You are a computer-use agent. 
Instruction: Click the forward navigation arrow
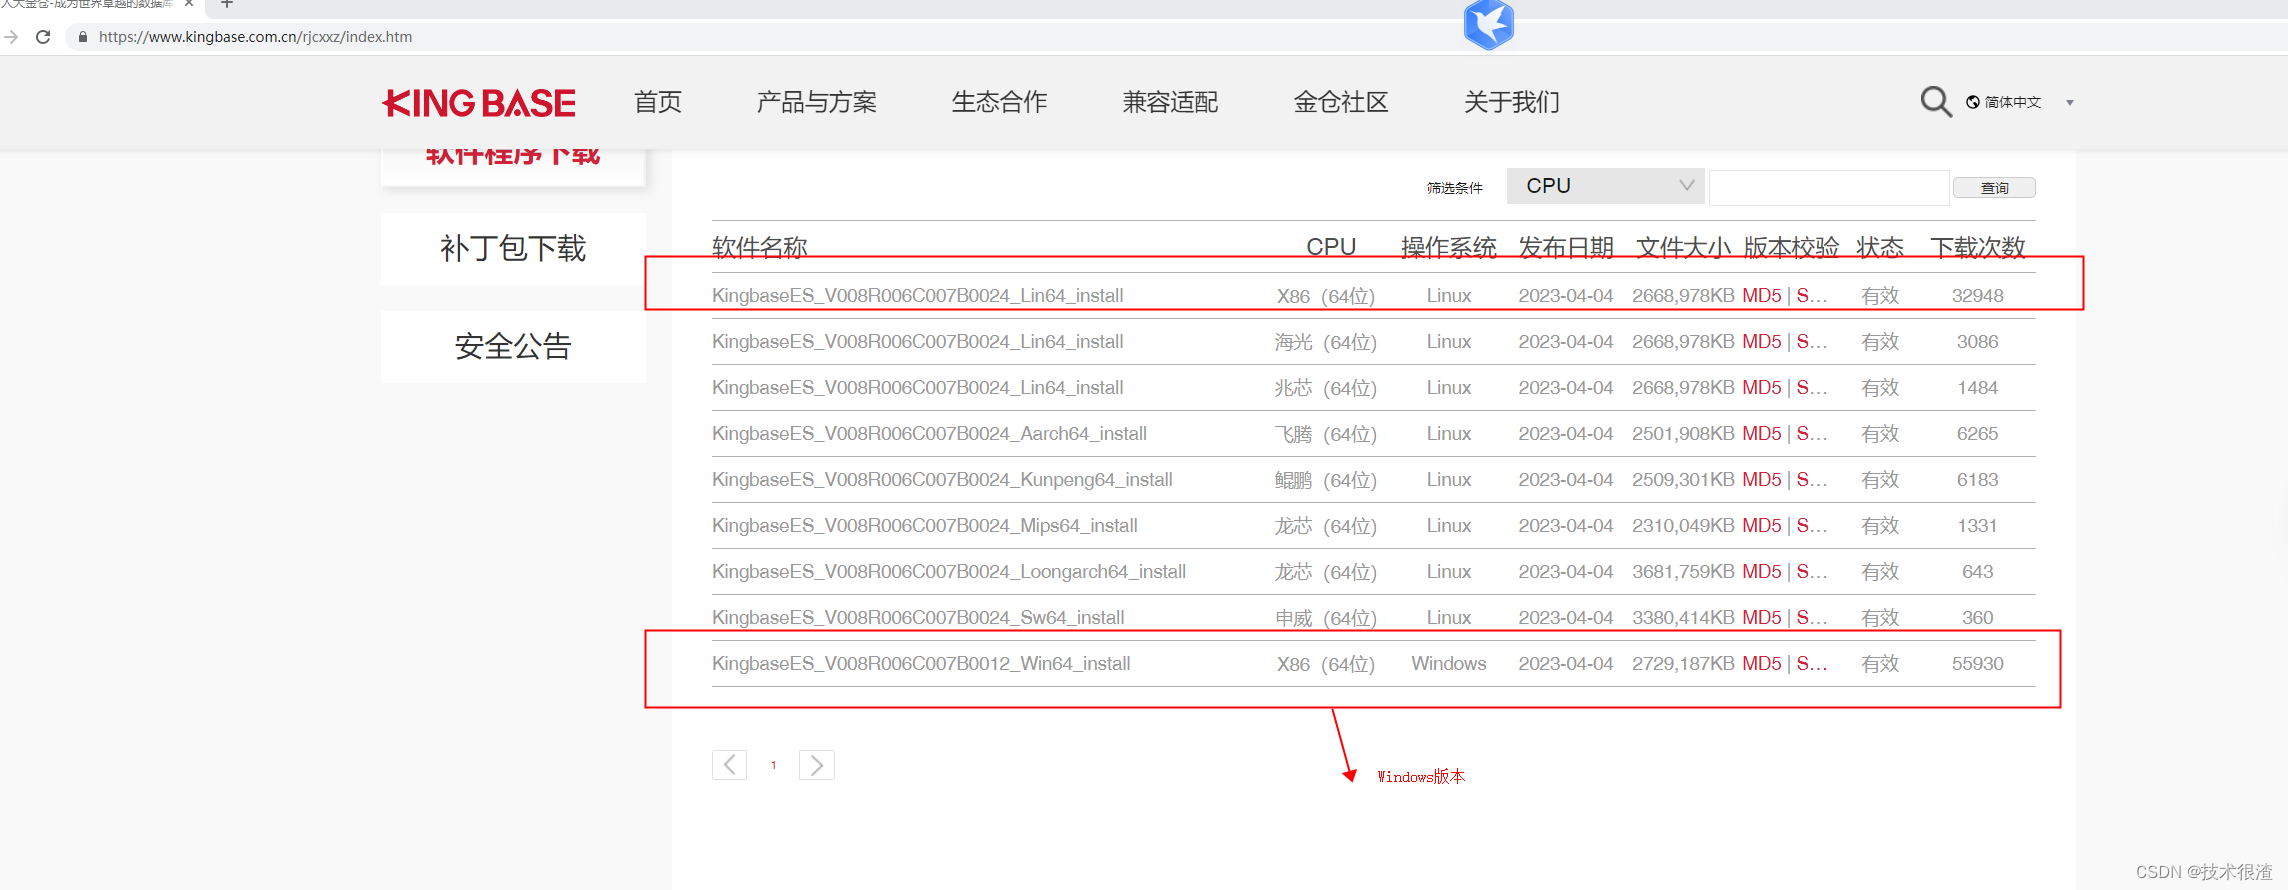click(11, 37)
